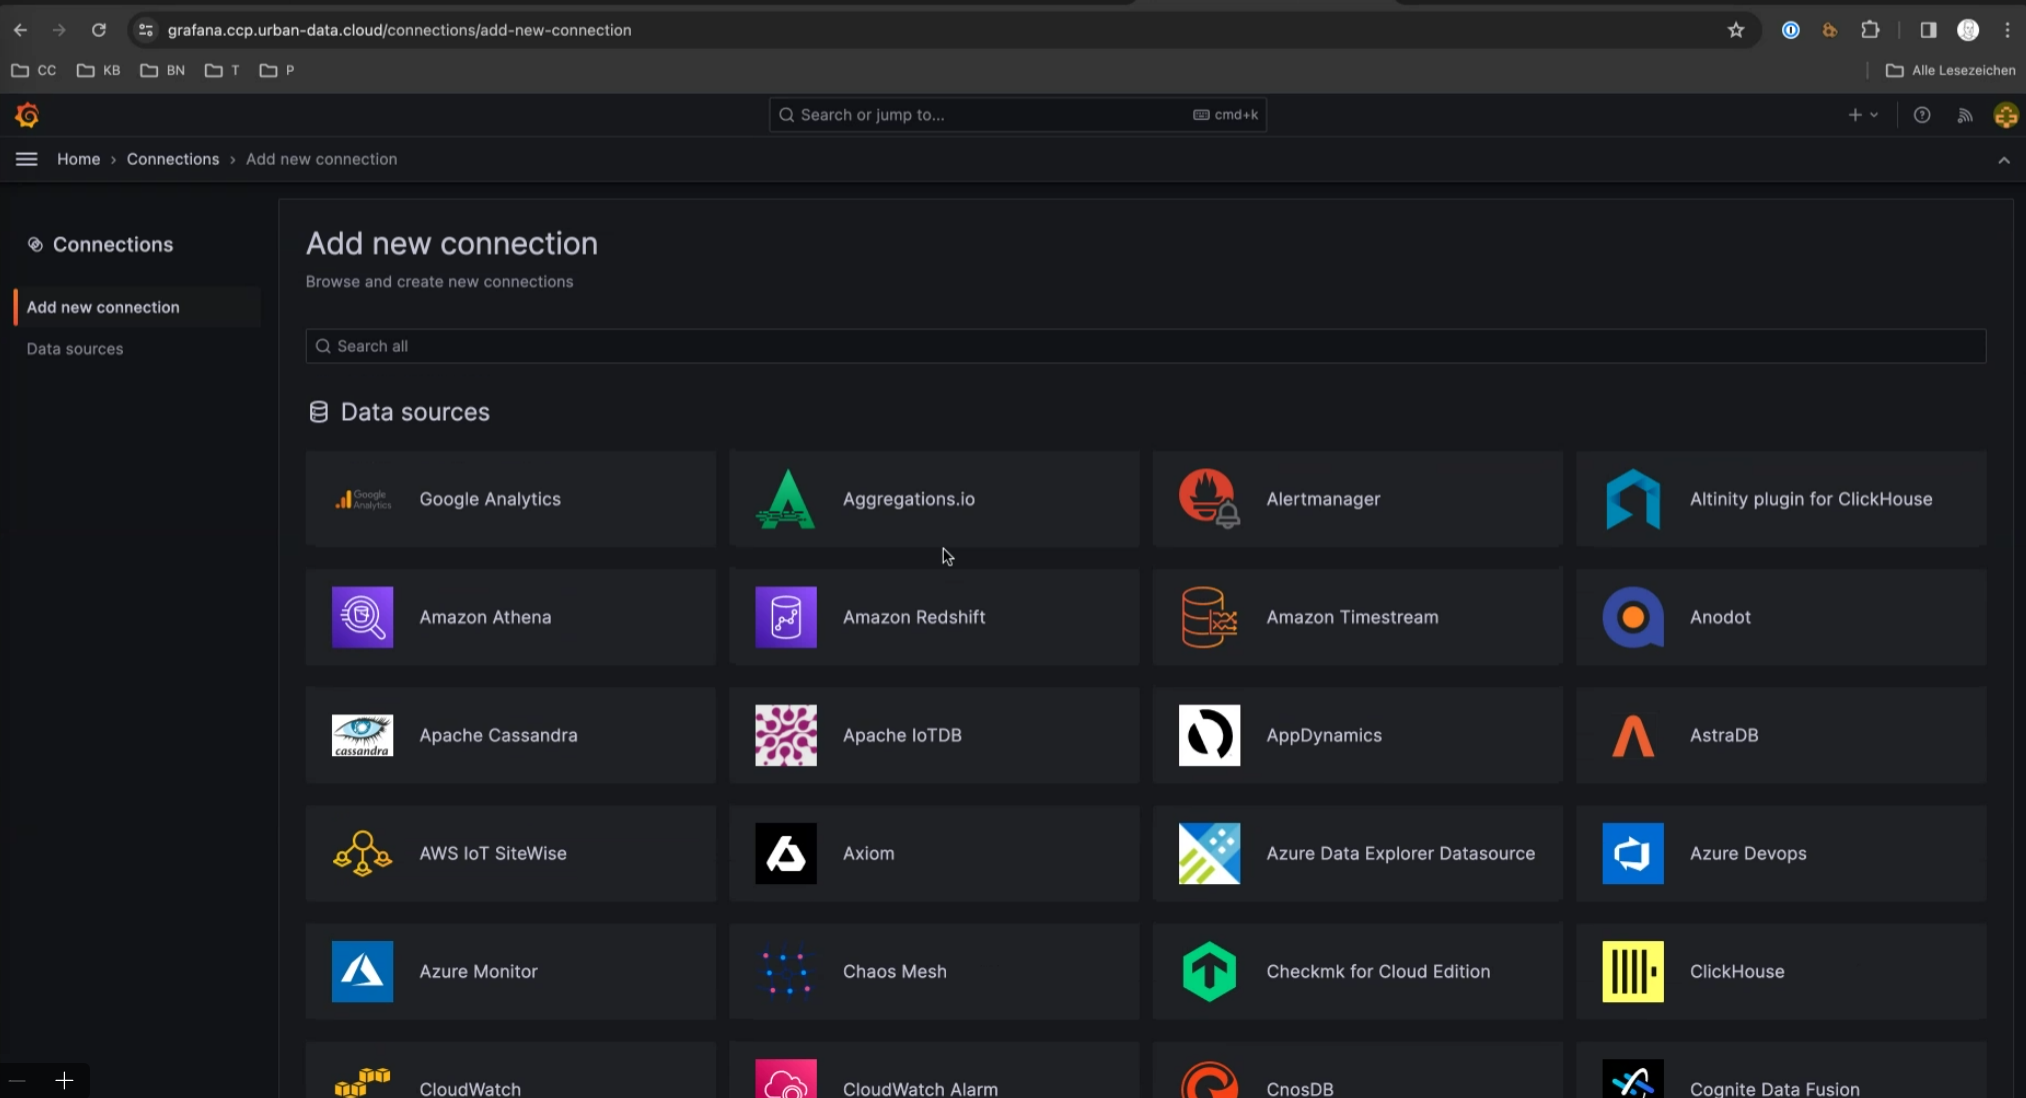Click the CloudWatch Alarm icon

(x=786, y=1079)
